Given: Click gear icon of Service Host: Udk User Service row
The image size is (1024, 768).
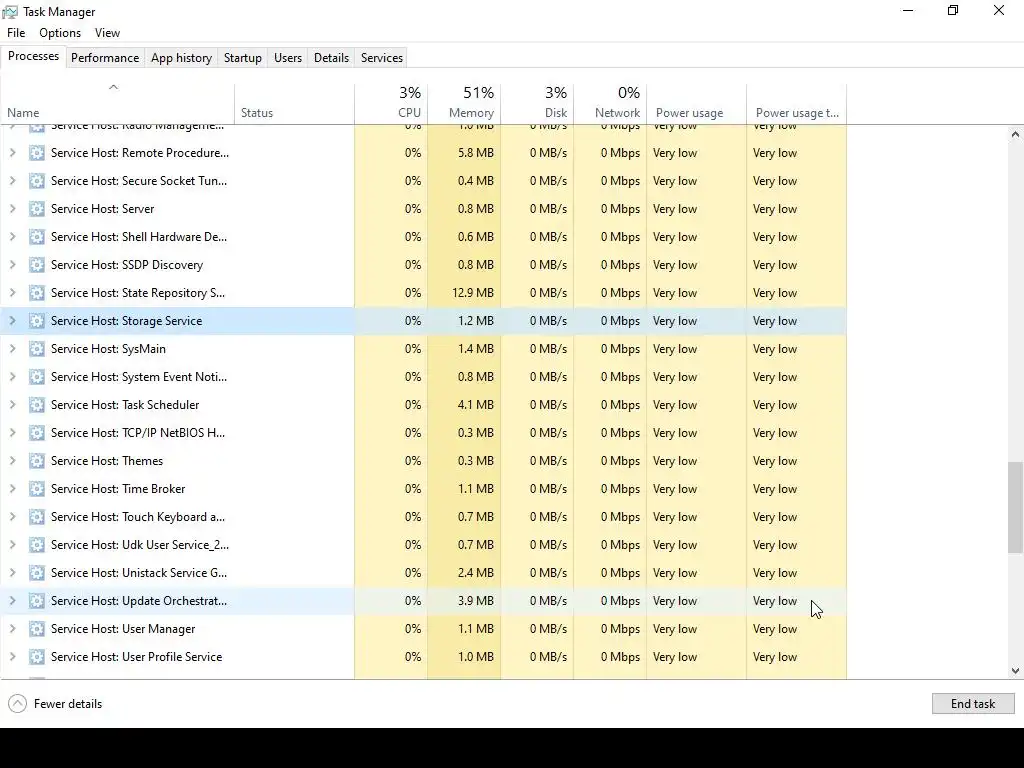Looking at the screenshot, I should [x=37, y=546].
